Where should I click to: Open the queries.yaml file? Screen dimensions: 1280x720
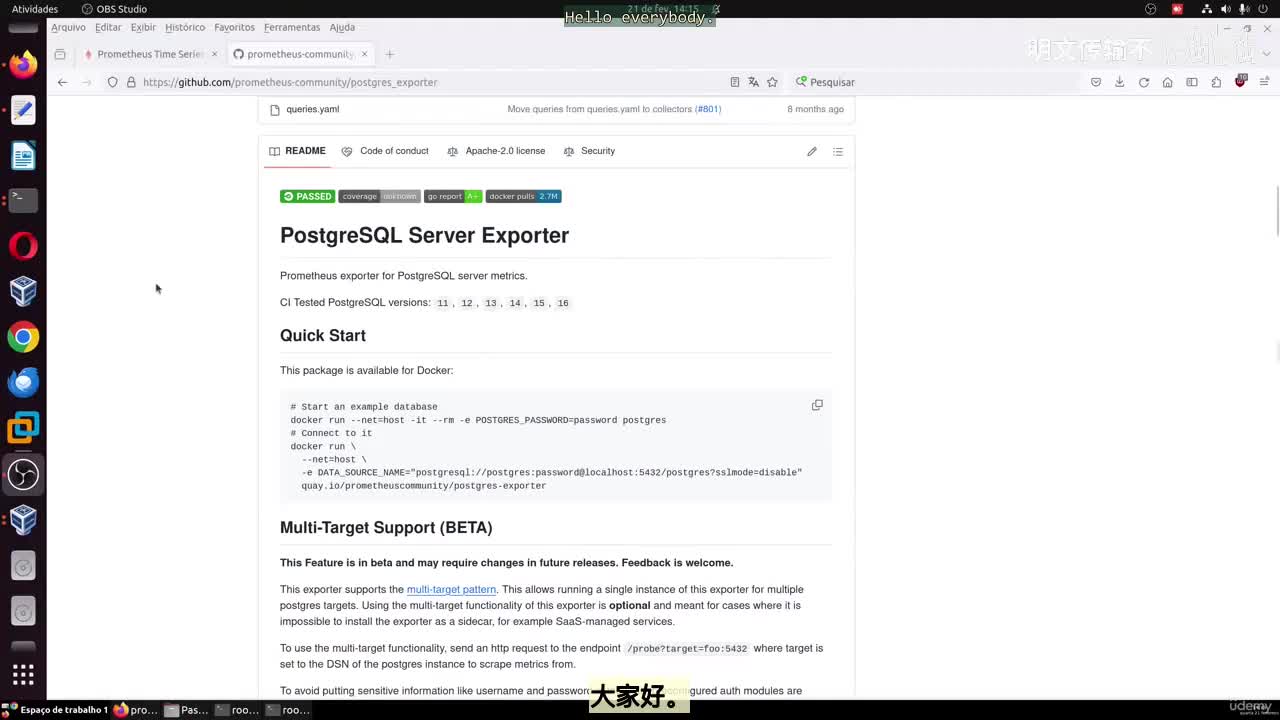[312, 109]
